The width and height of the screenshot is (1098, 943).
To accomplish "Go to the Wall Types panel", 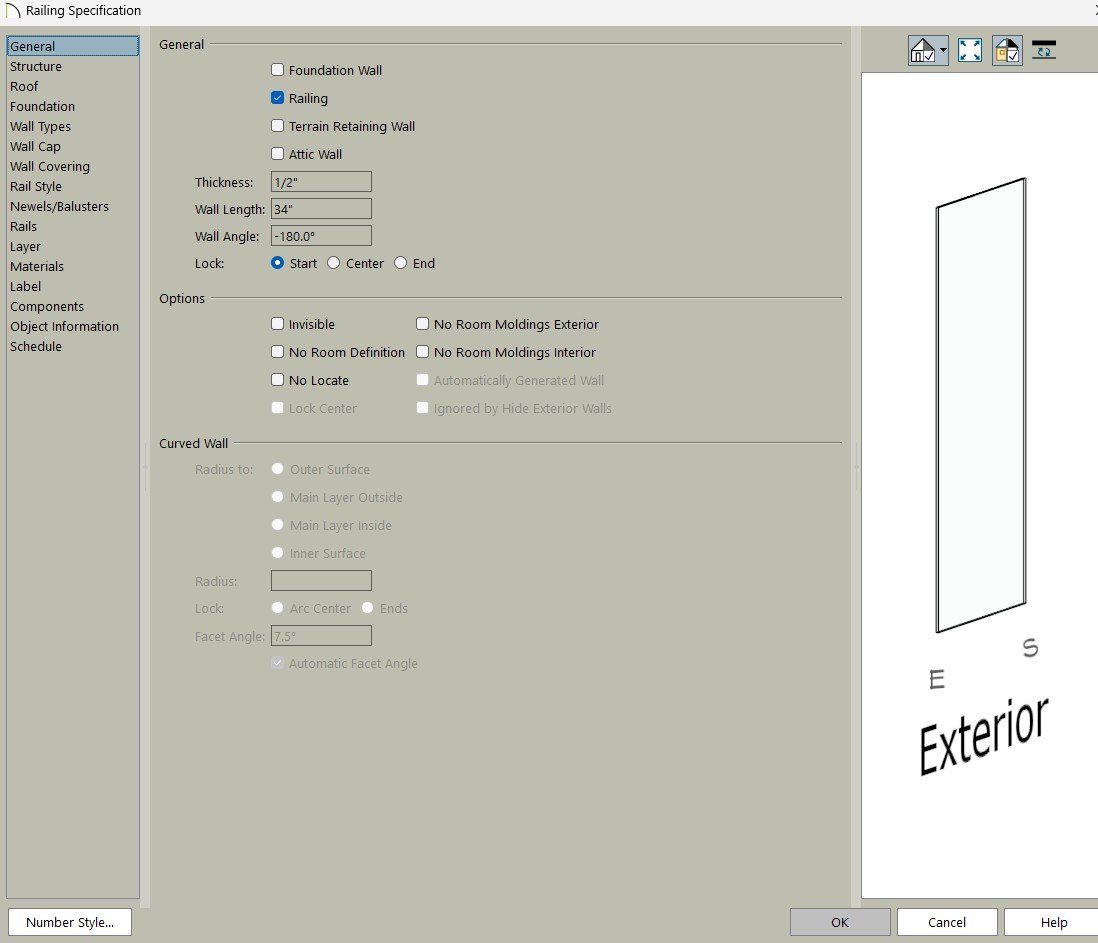I will coord(73,127).
